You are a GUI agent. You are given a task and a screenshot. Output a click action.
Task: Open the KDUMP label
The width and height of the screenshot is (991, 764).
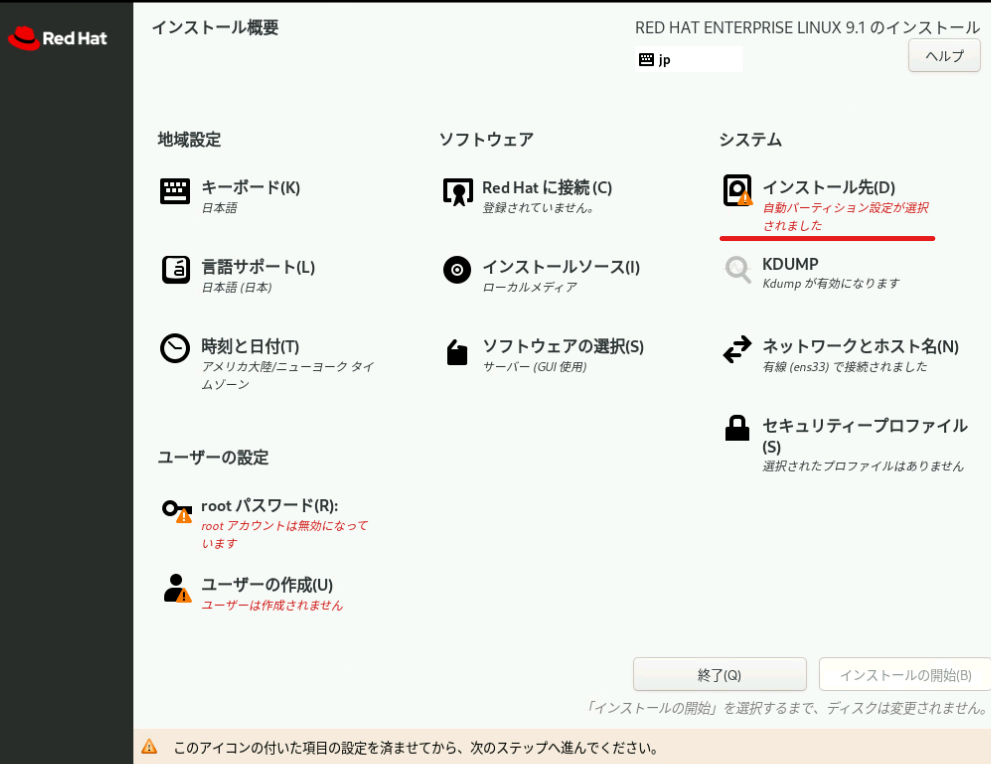[x=790, y=264]
